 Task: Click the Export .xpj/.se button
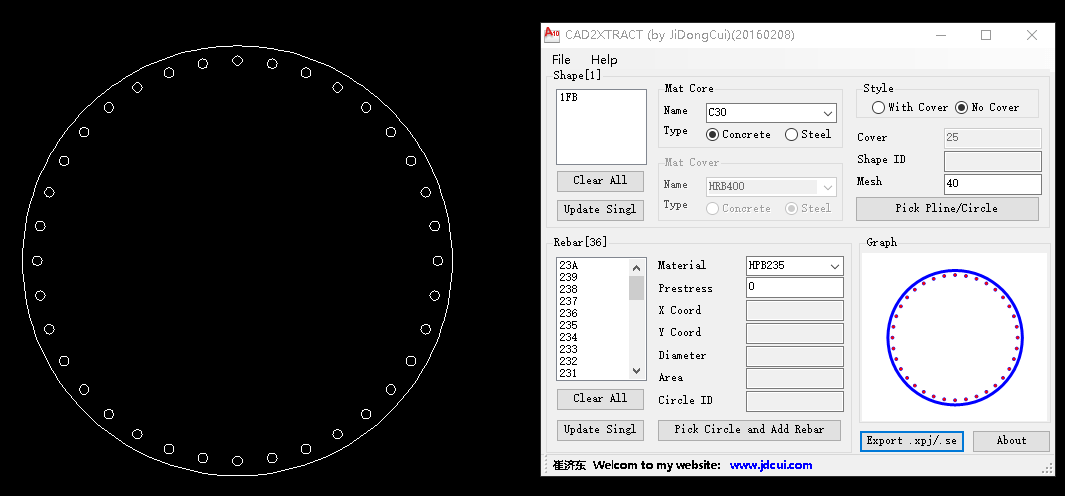(911, 441)
